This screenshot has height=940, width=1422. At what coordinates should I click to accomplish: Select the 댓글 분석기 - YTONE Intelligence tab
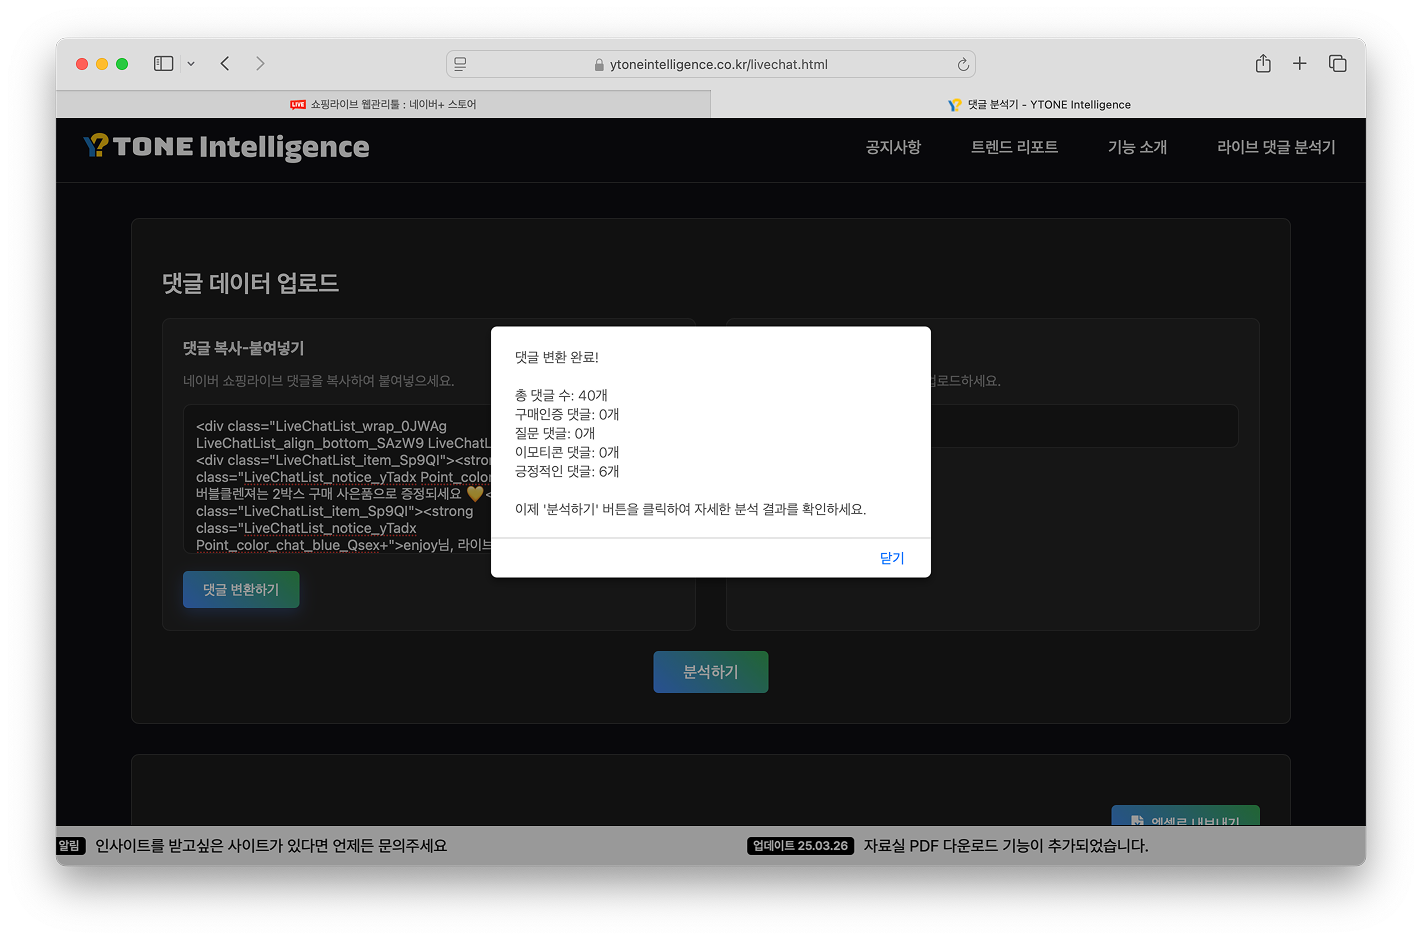[x=1038, y=104]
